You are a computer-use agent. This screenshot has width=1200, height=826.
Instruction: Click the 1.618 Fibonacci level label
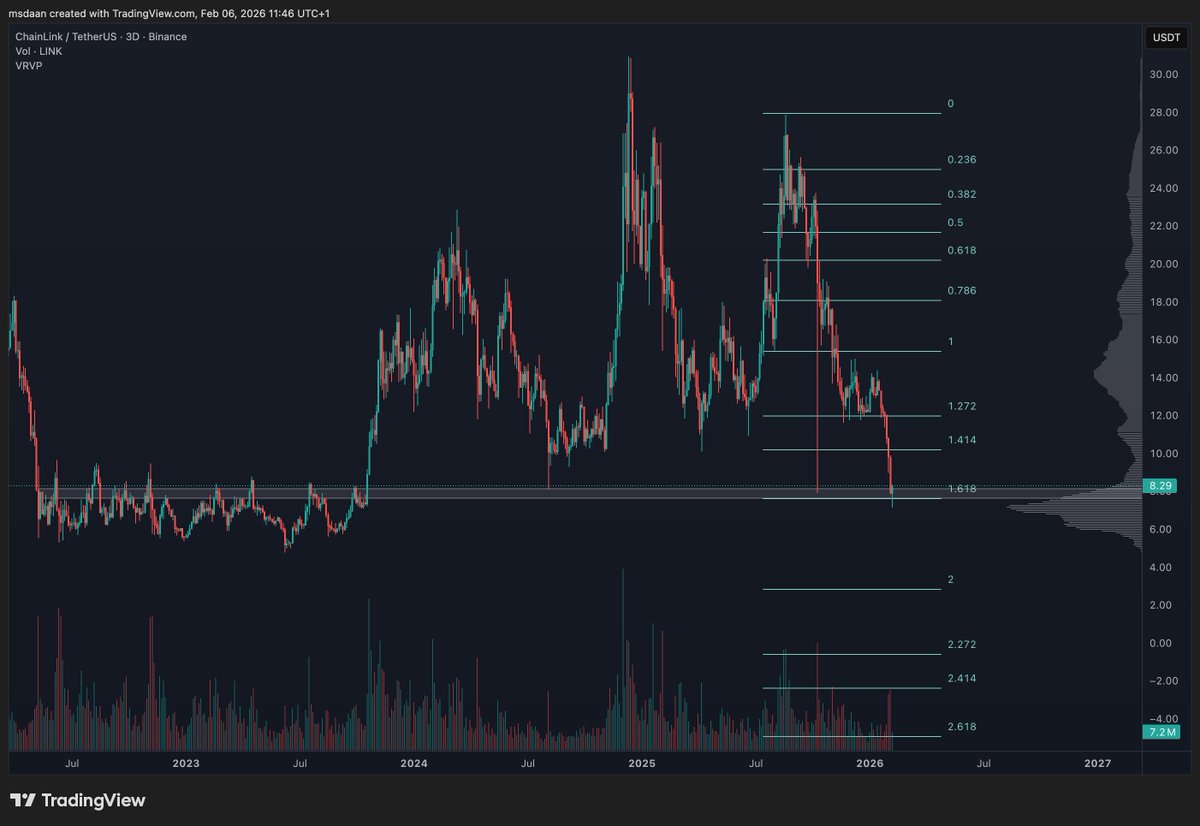961,489
